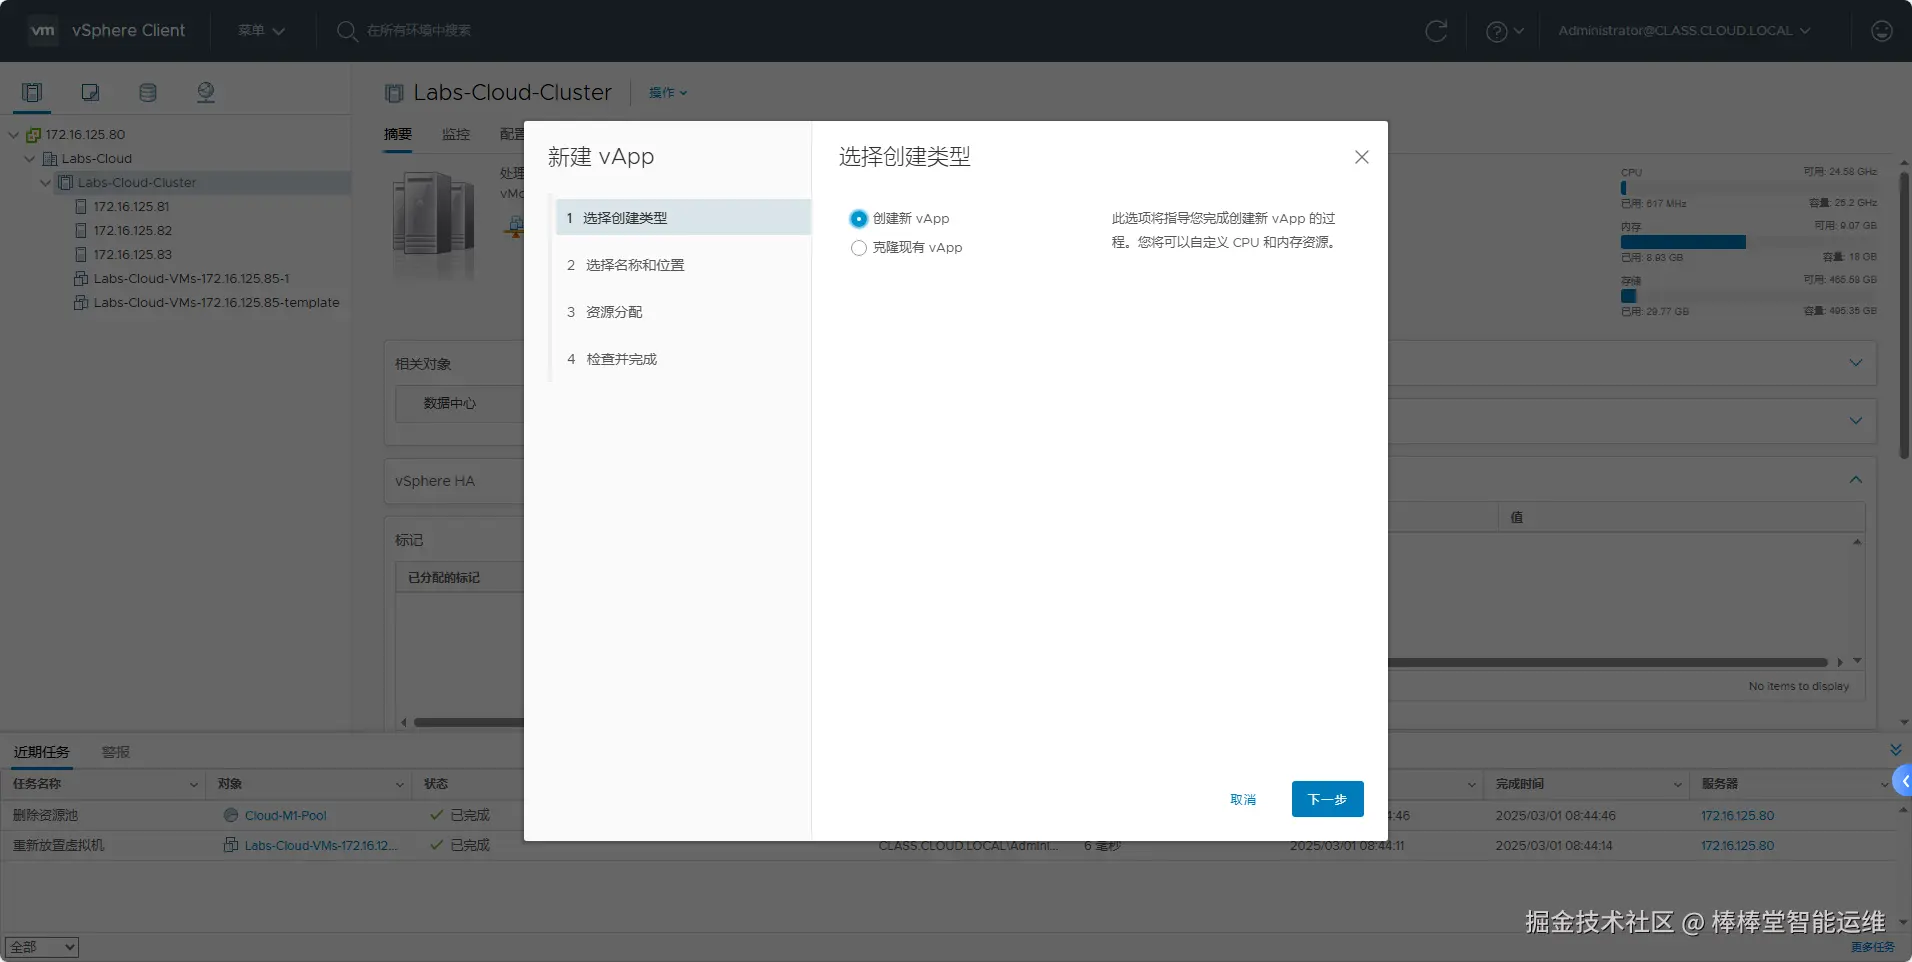This screenshot has height=962, width=1912.
Task: Click the cluster icon beside Labs-Cloud-Cluster title
Action: [394, 93]
